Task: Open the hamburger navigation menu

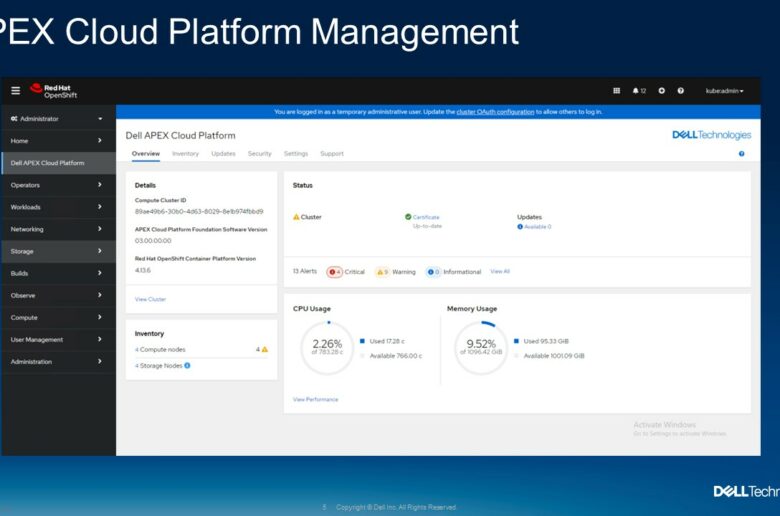Action: [15, 91]
